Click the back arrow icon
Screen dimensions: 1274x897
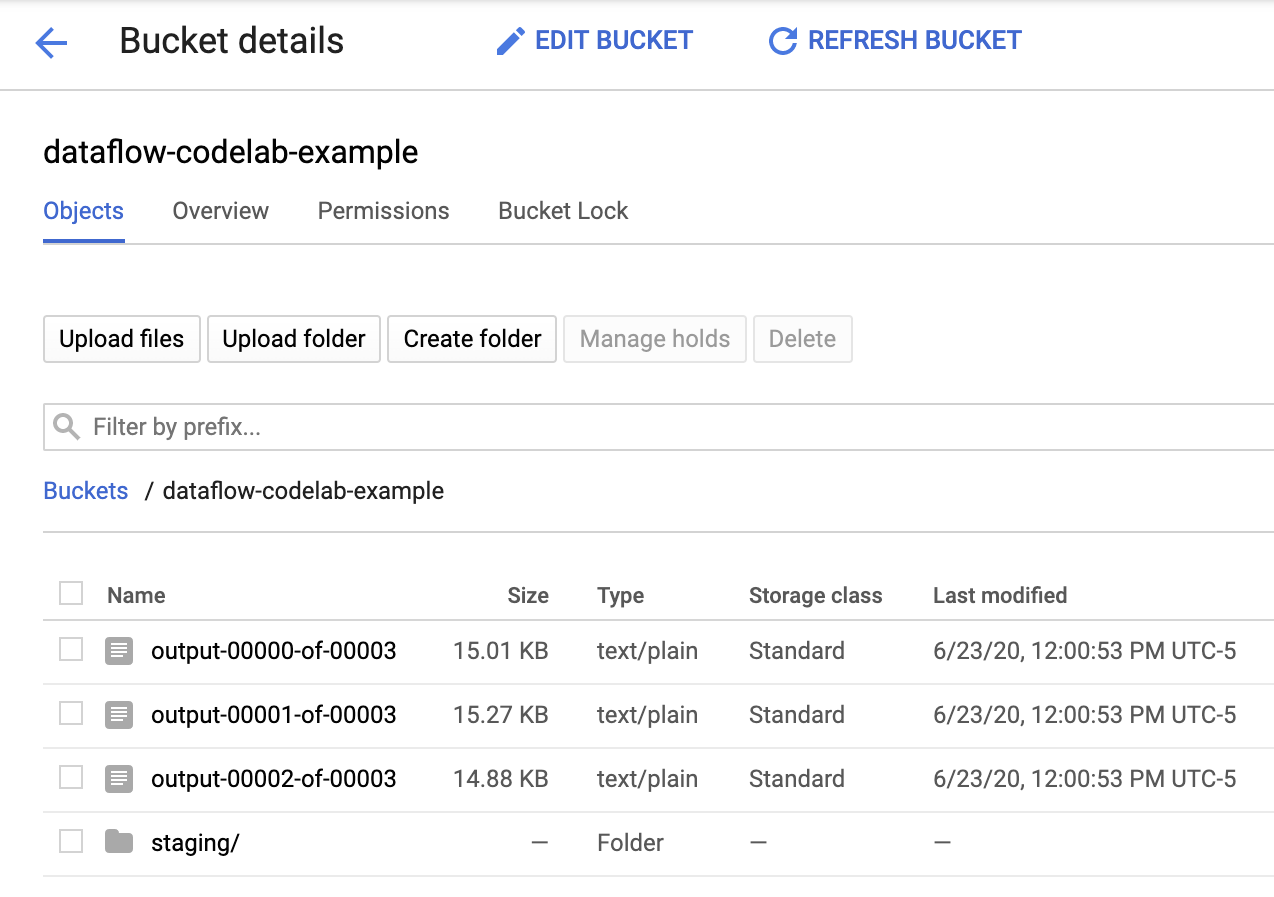[x=51, y=42]
